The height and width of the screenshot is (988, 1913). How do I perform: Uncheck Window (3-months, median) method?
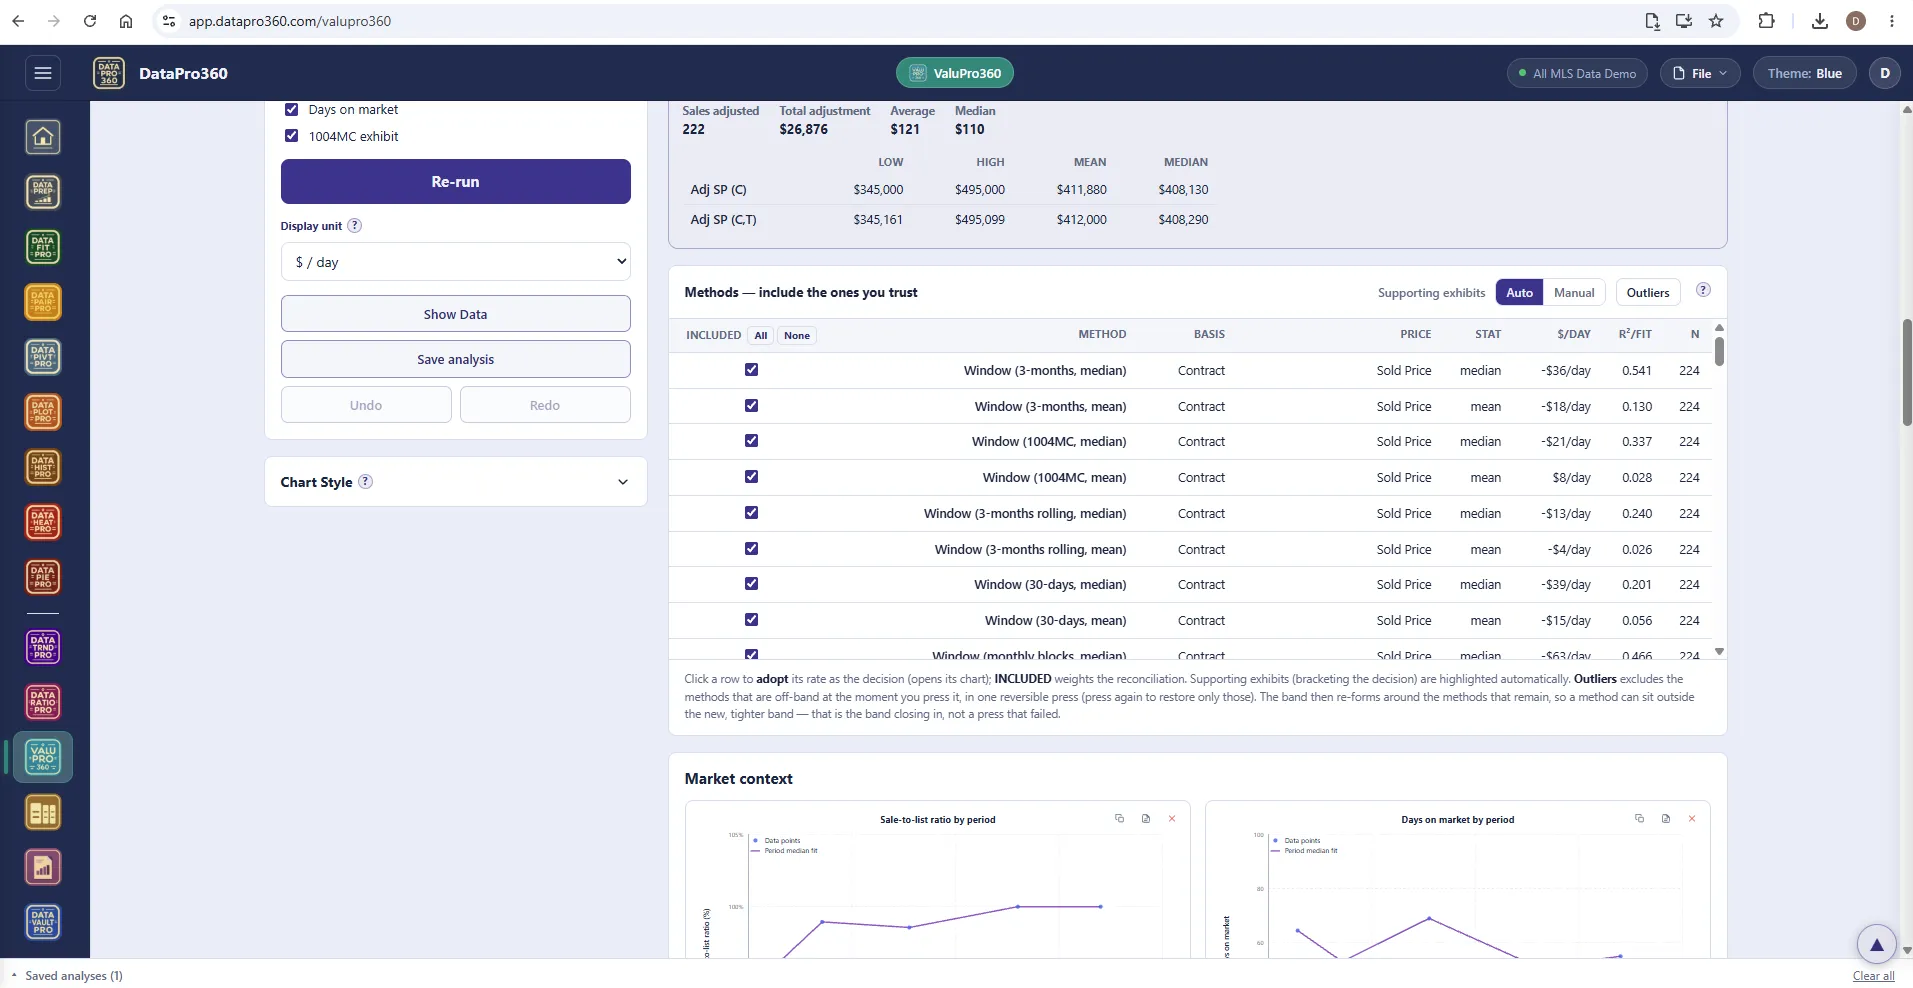click(751, 370)
